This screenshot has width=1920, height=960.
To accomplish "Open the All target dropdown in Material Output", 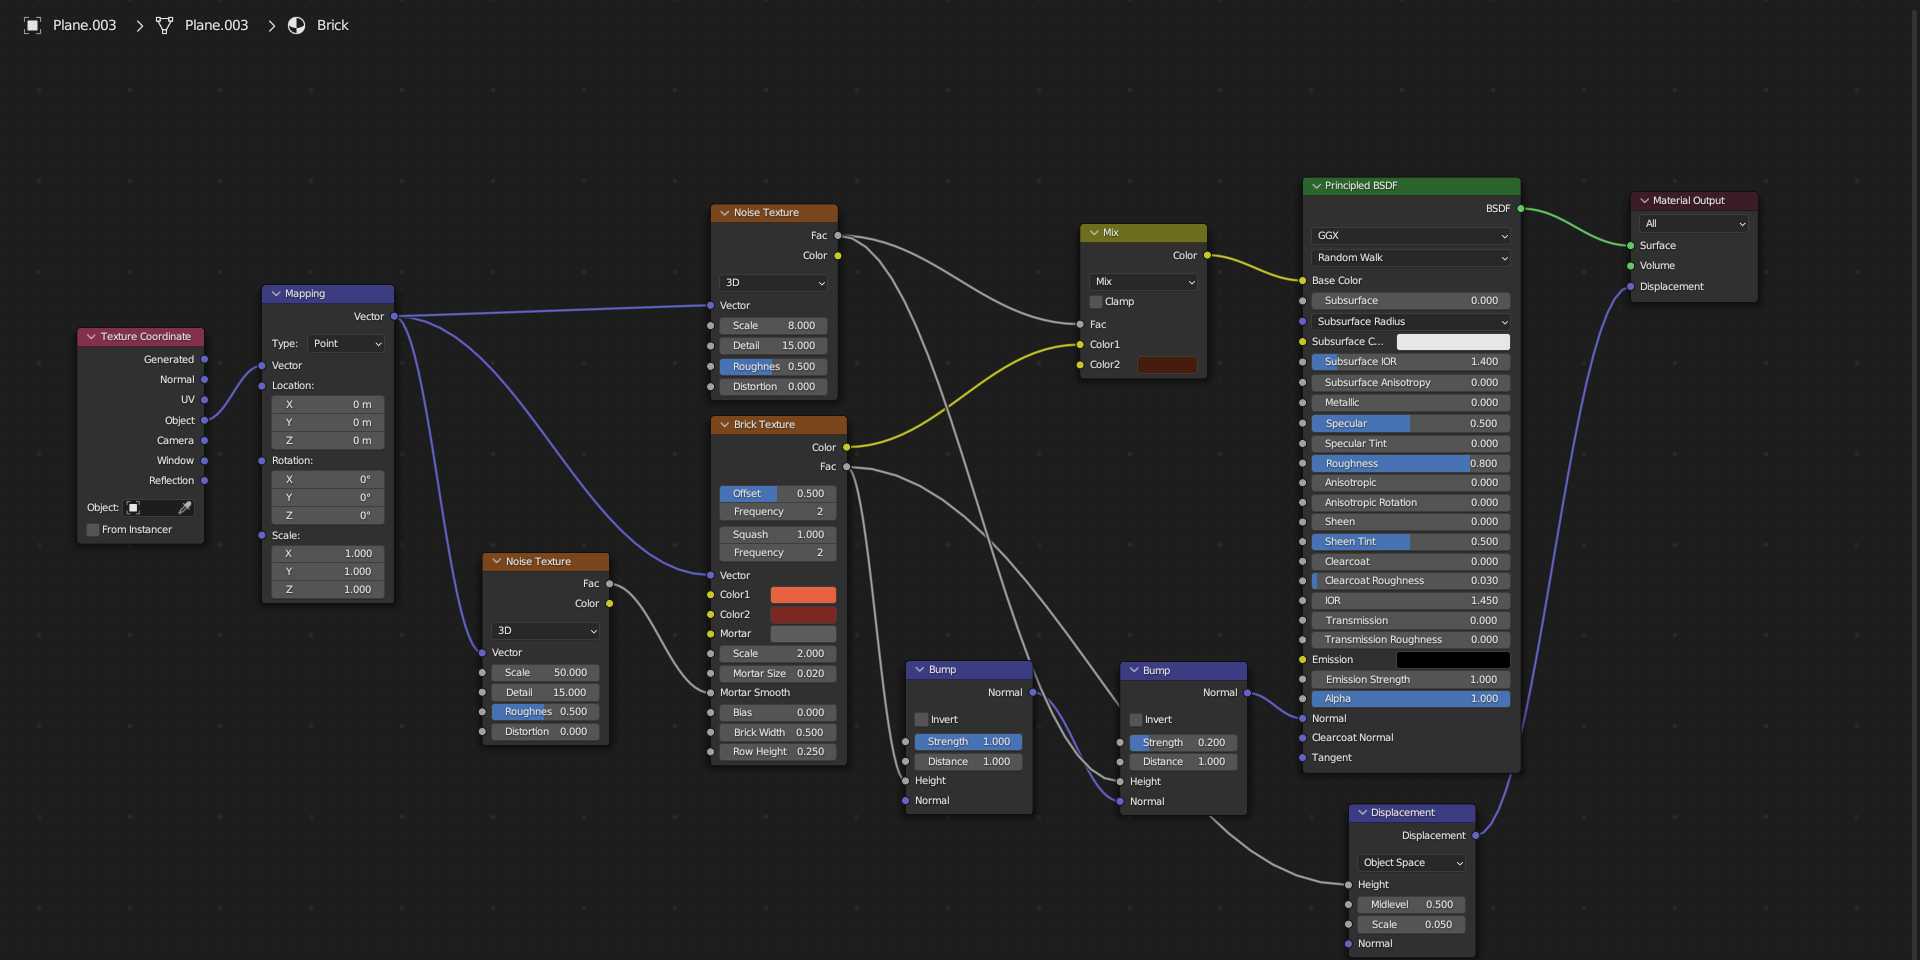I will tap(1694, 224).
